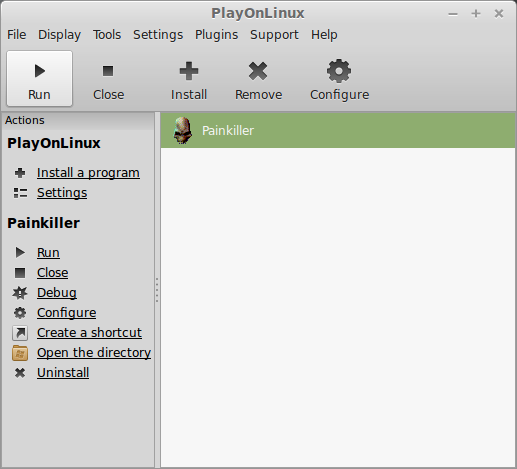Open the Plugins menu
The height and width of the screenshot is (469, 517).
coord(216,35)
